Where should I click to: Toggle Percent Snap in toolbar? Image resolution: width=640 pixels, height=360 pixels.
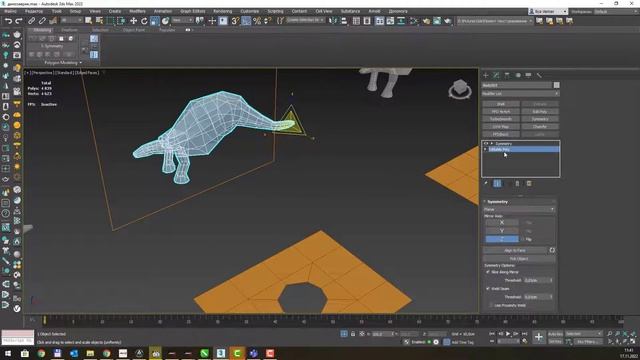point(257,21)
